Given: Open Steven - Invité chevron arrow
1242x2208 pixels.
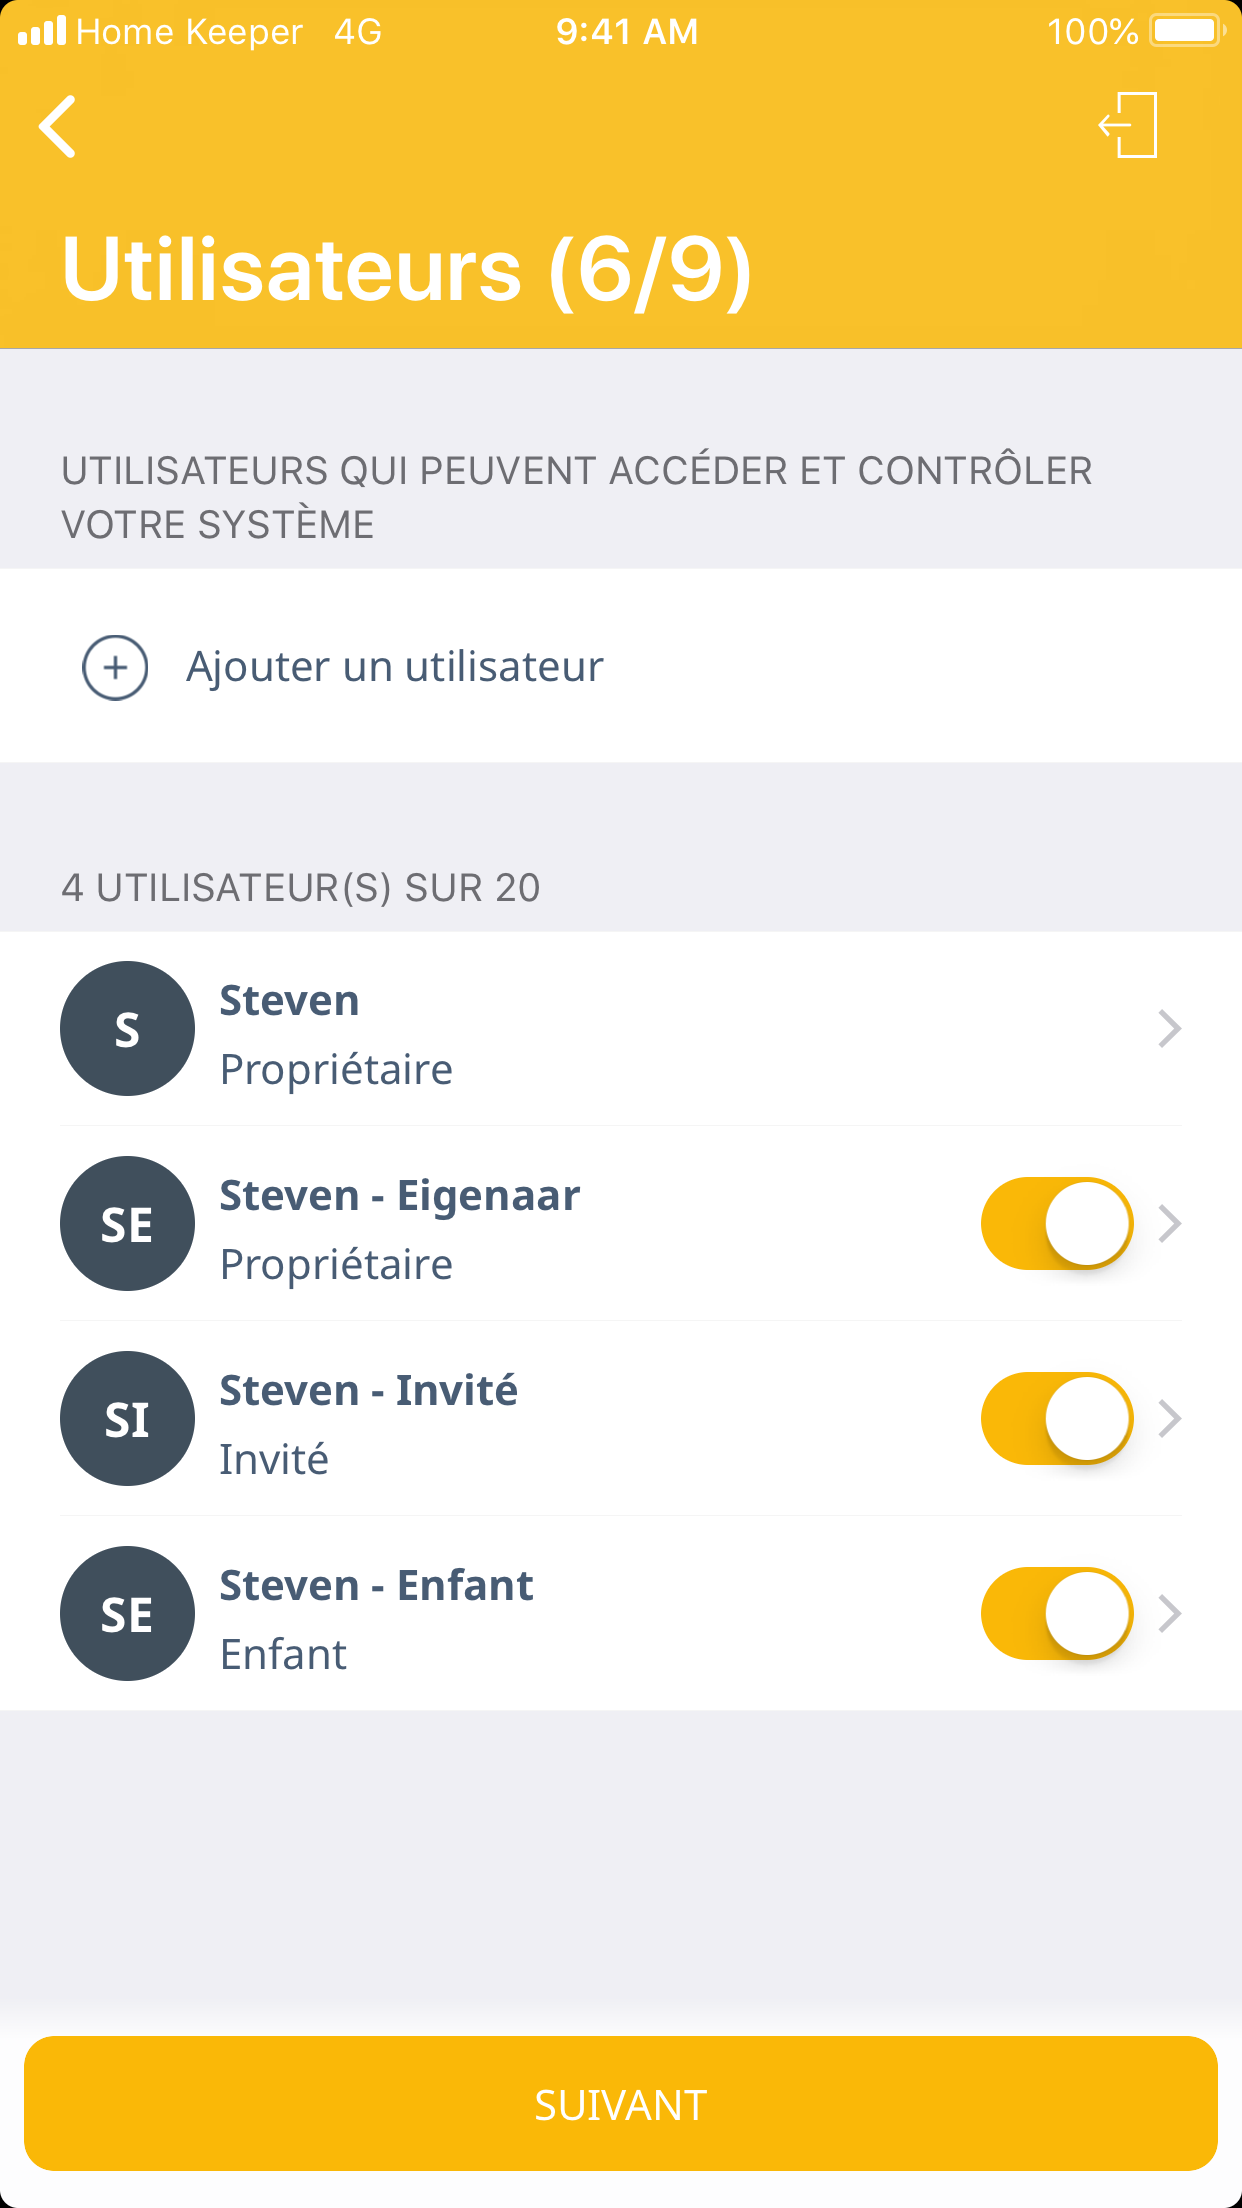Looking at the screenshot, I should click(x=1169, y=1419).
